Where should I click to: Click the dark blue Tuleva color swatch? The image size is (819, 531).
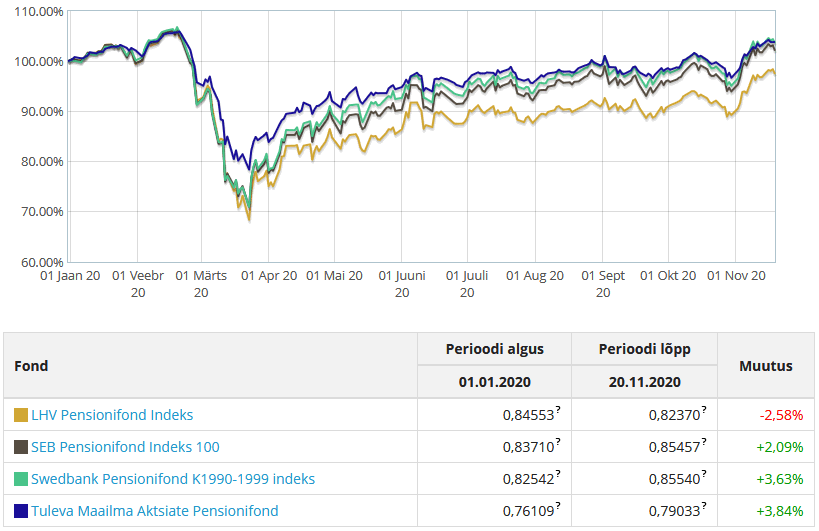tap(21, 511)
